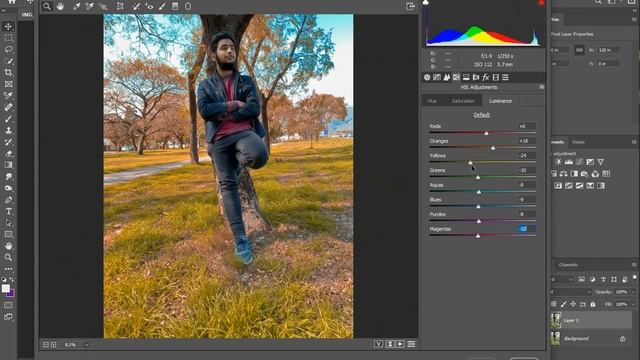Select the Clone Stamp tool
Image resolution: width=640 pixels, height=360 pixels.
coord(8,131)
